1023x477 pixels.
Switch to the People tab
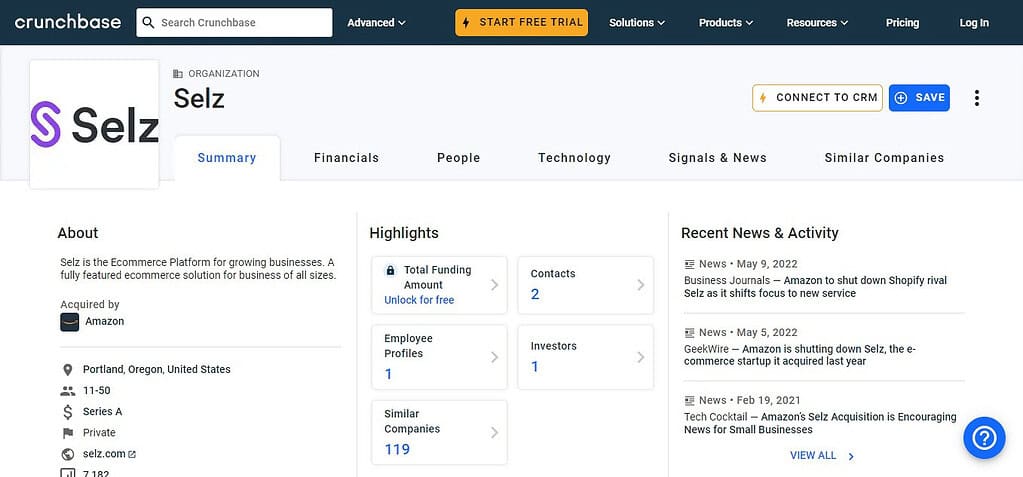(x=459, y=158)
